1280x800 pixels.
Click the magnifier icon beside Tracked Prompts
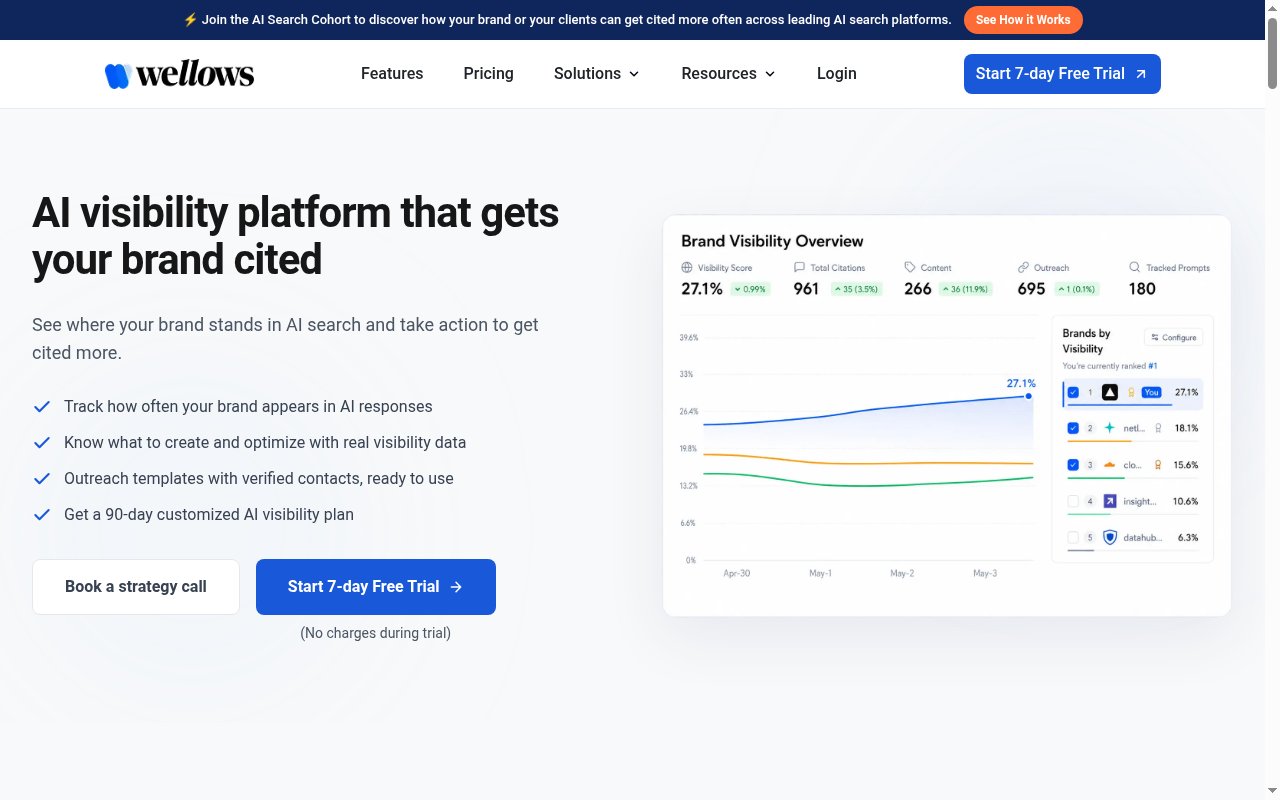click(x=1134, y=268)
